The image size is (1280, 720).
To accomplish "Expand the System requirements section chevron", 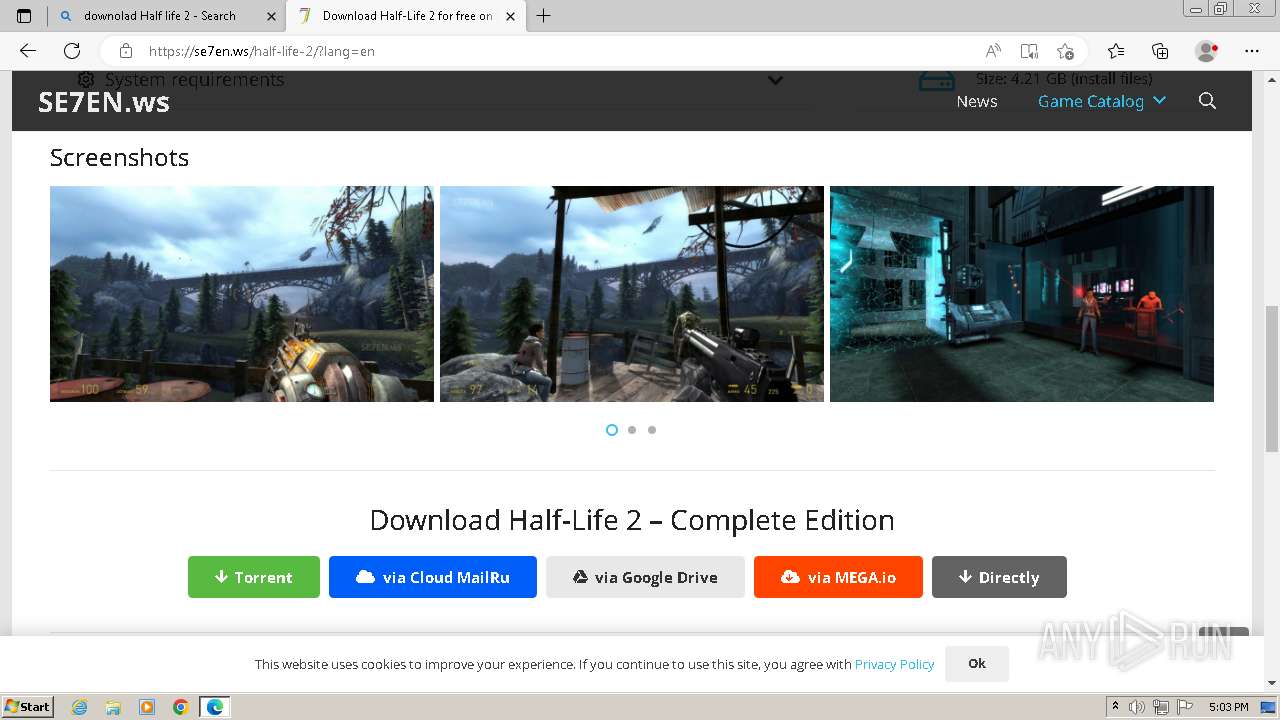I will [775, 80].
